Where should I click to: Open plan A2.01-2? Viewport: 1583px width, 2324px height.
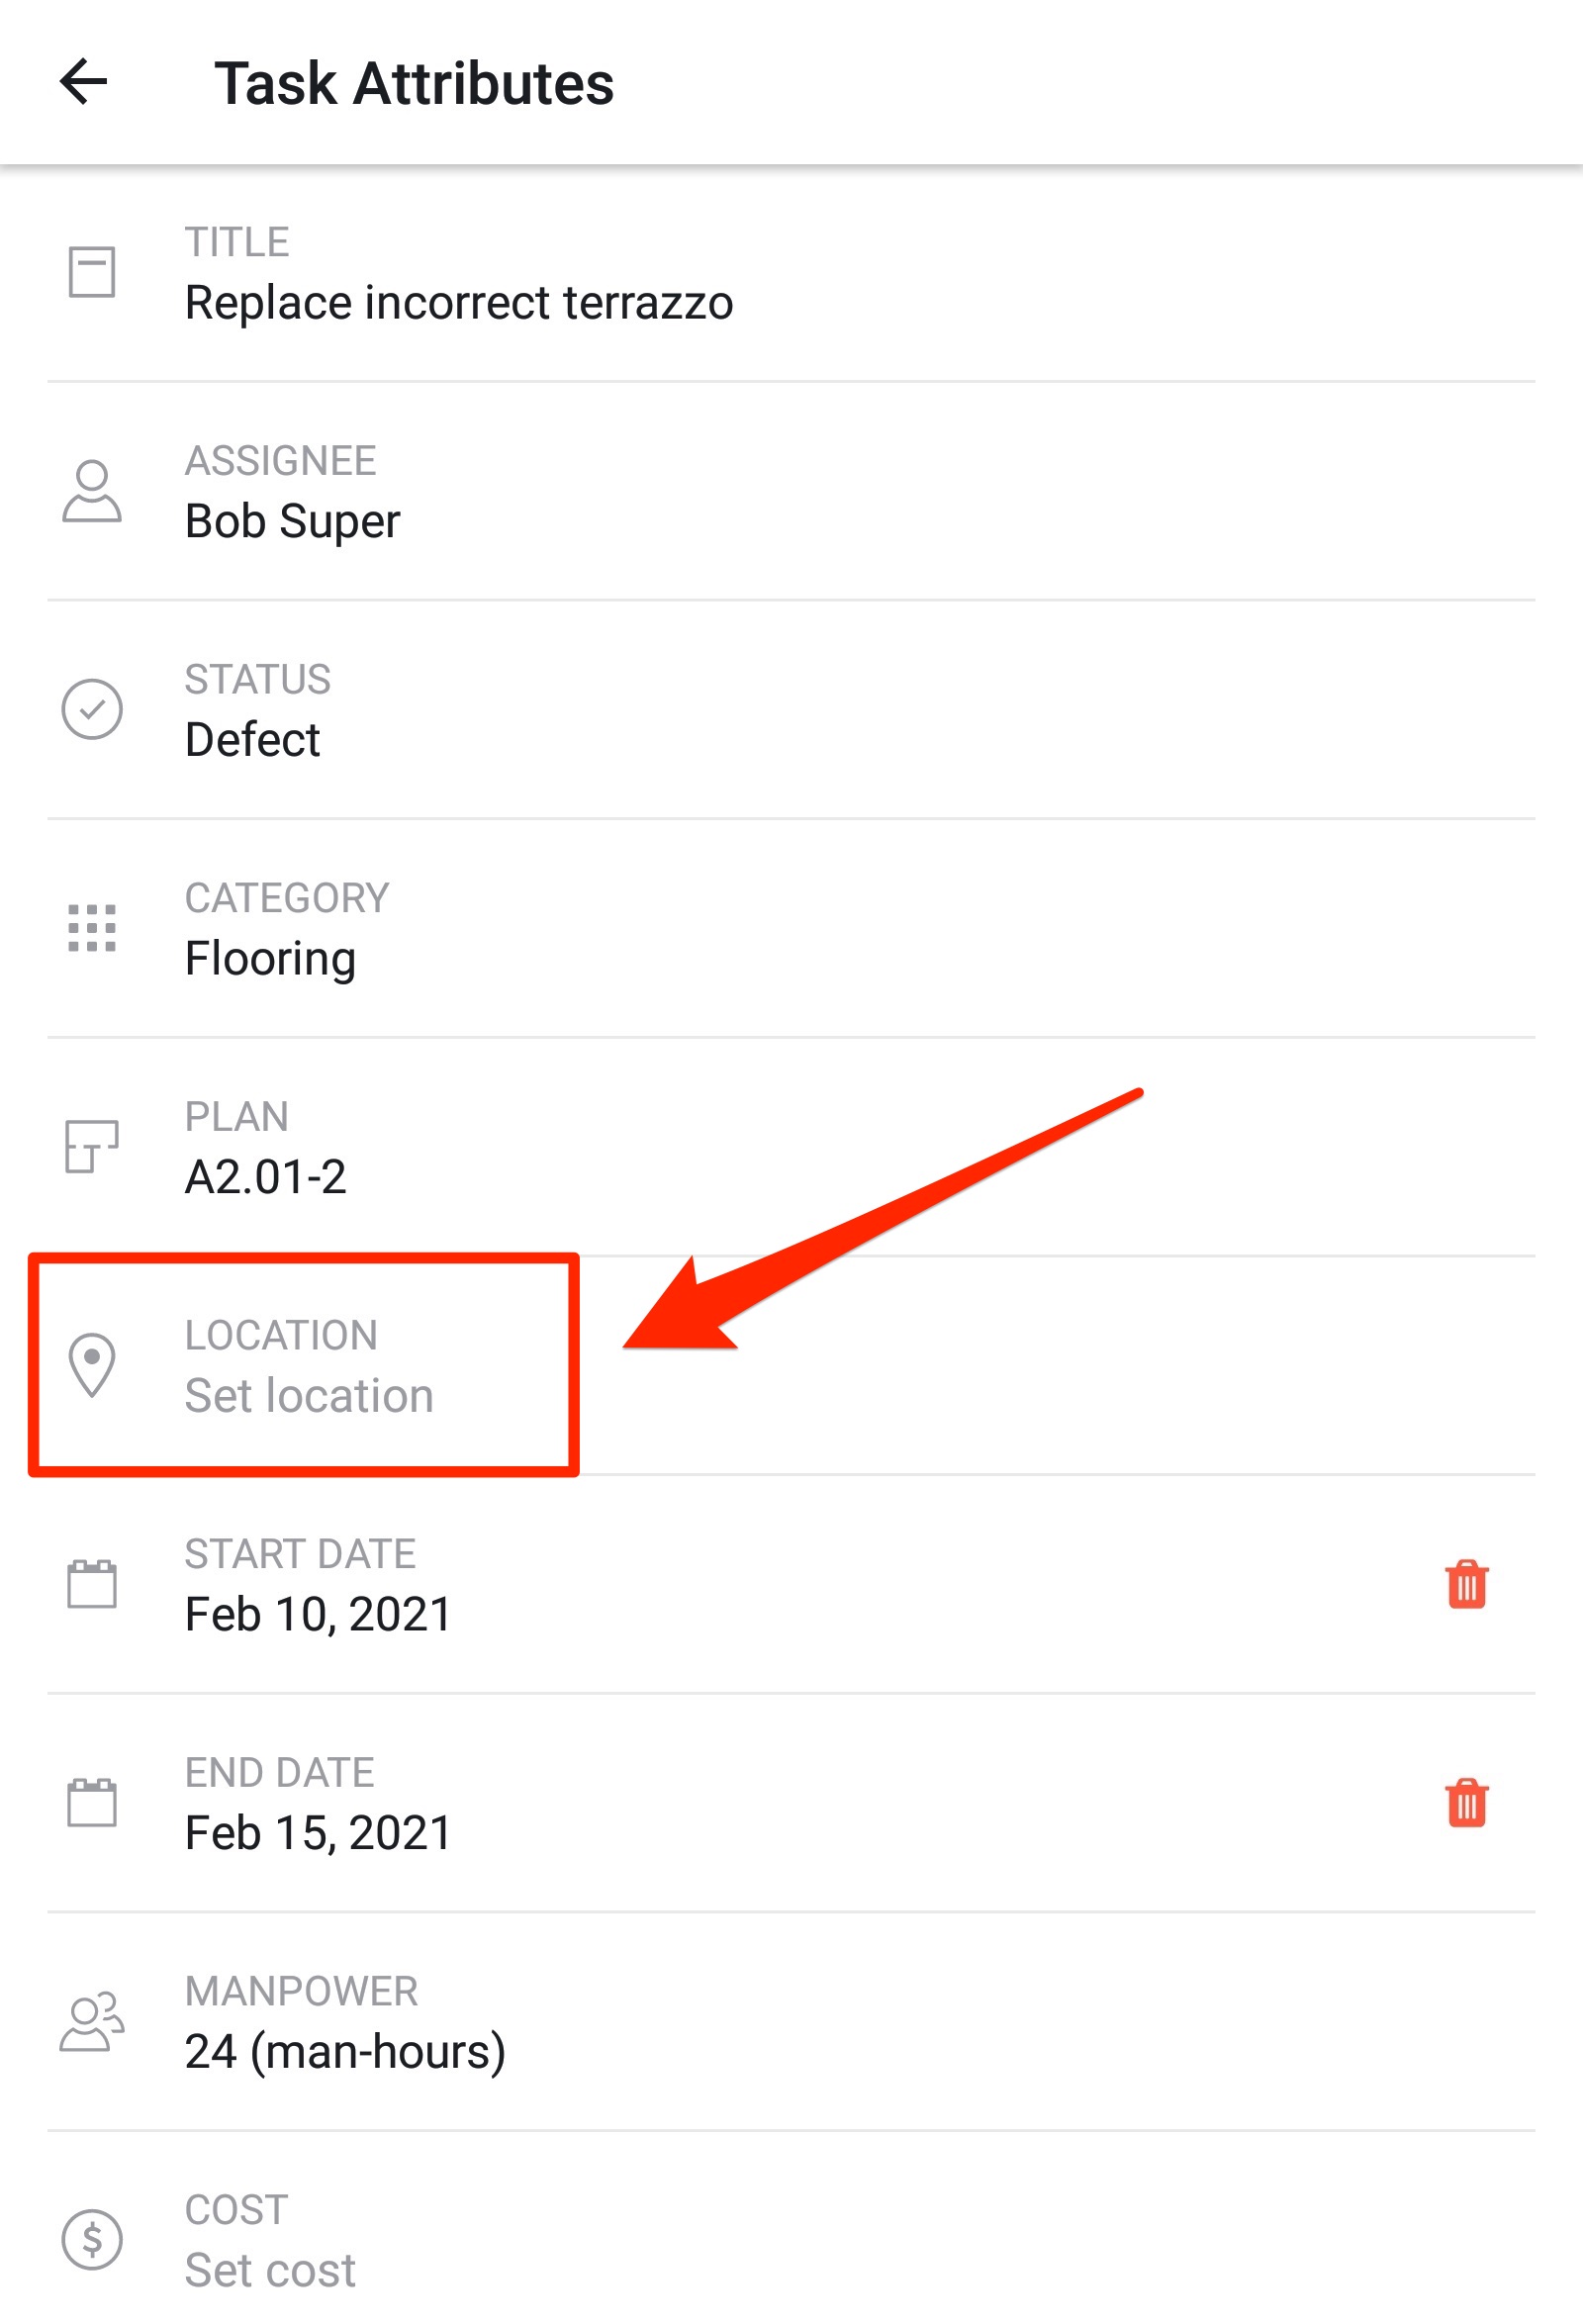(791, 1146)
